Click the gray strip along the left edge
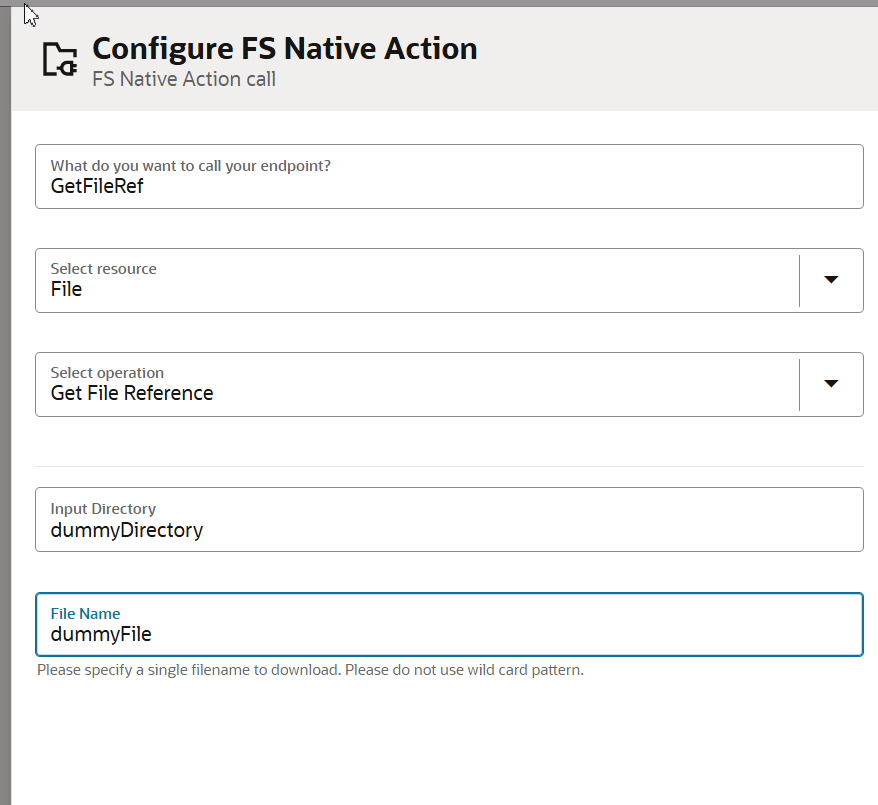 pyautogui.click(x=5, y=406)
